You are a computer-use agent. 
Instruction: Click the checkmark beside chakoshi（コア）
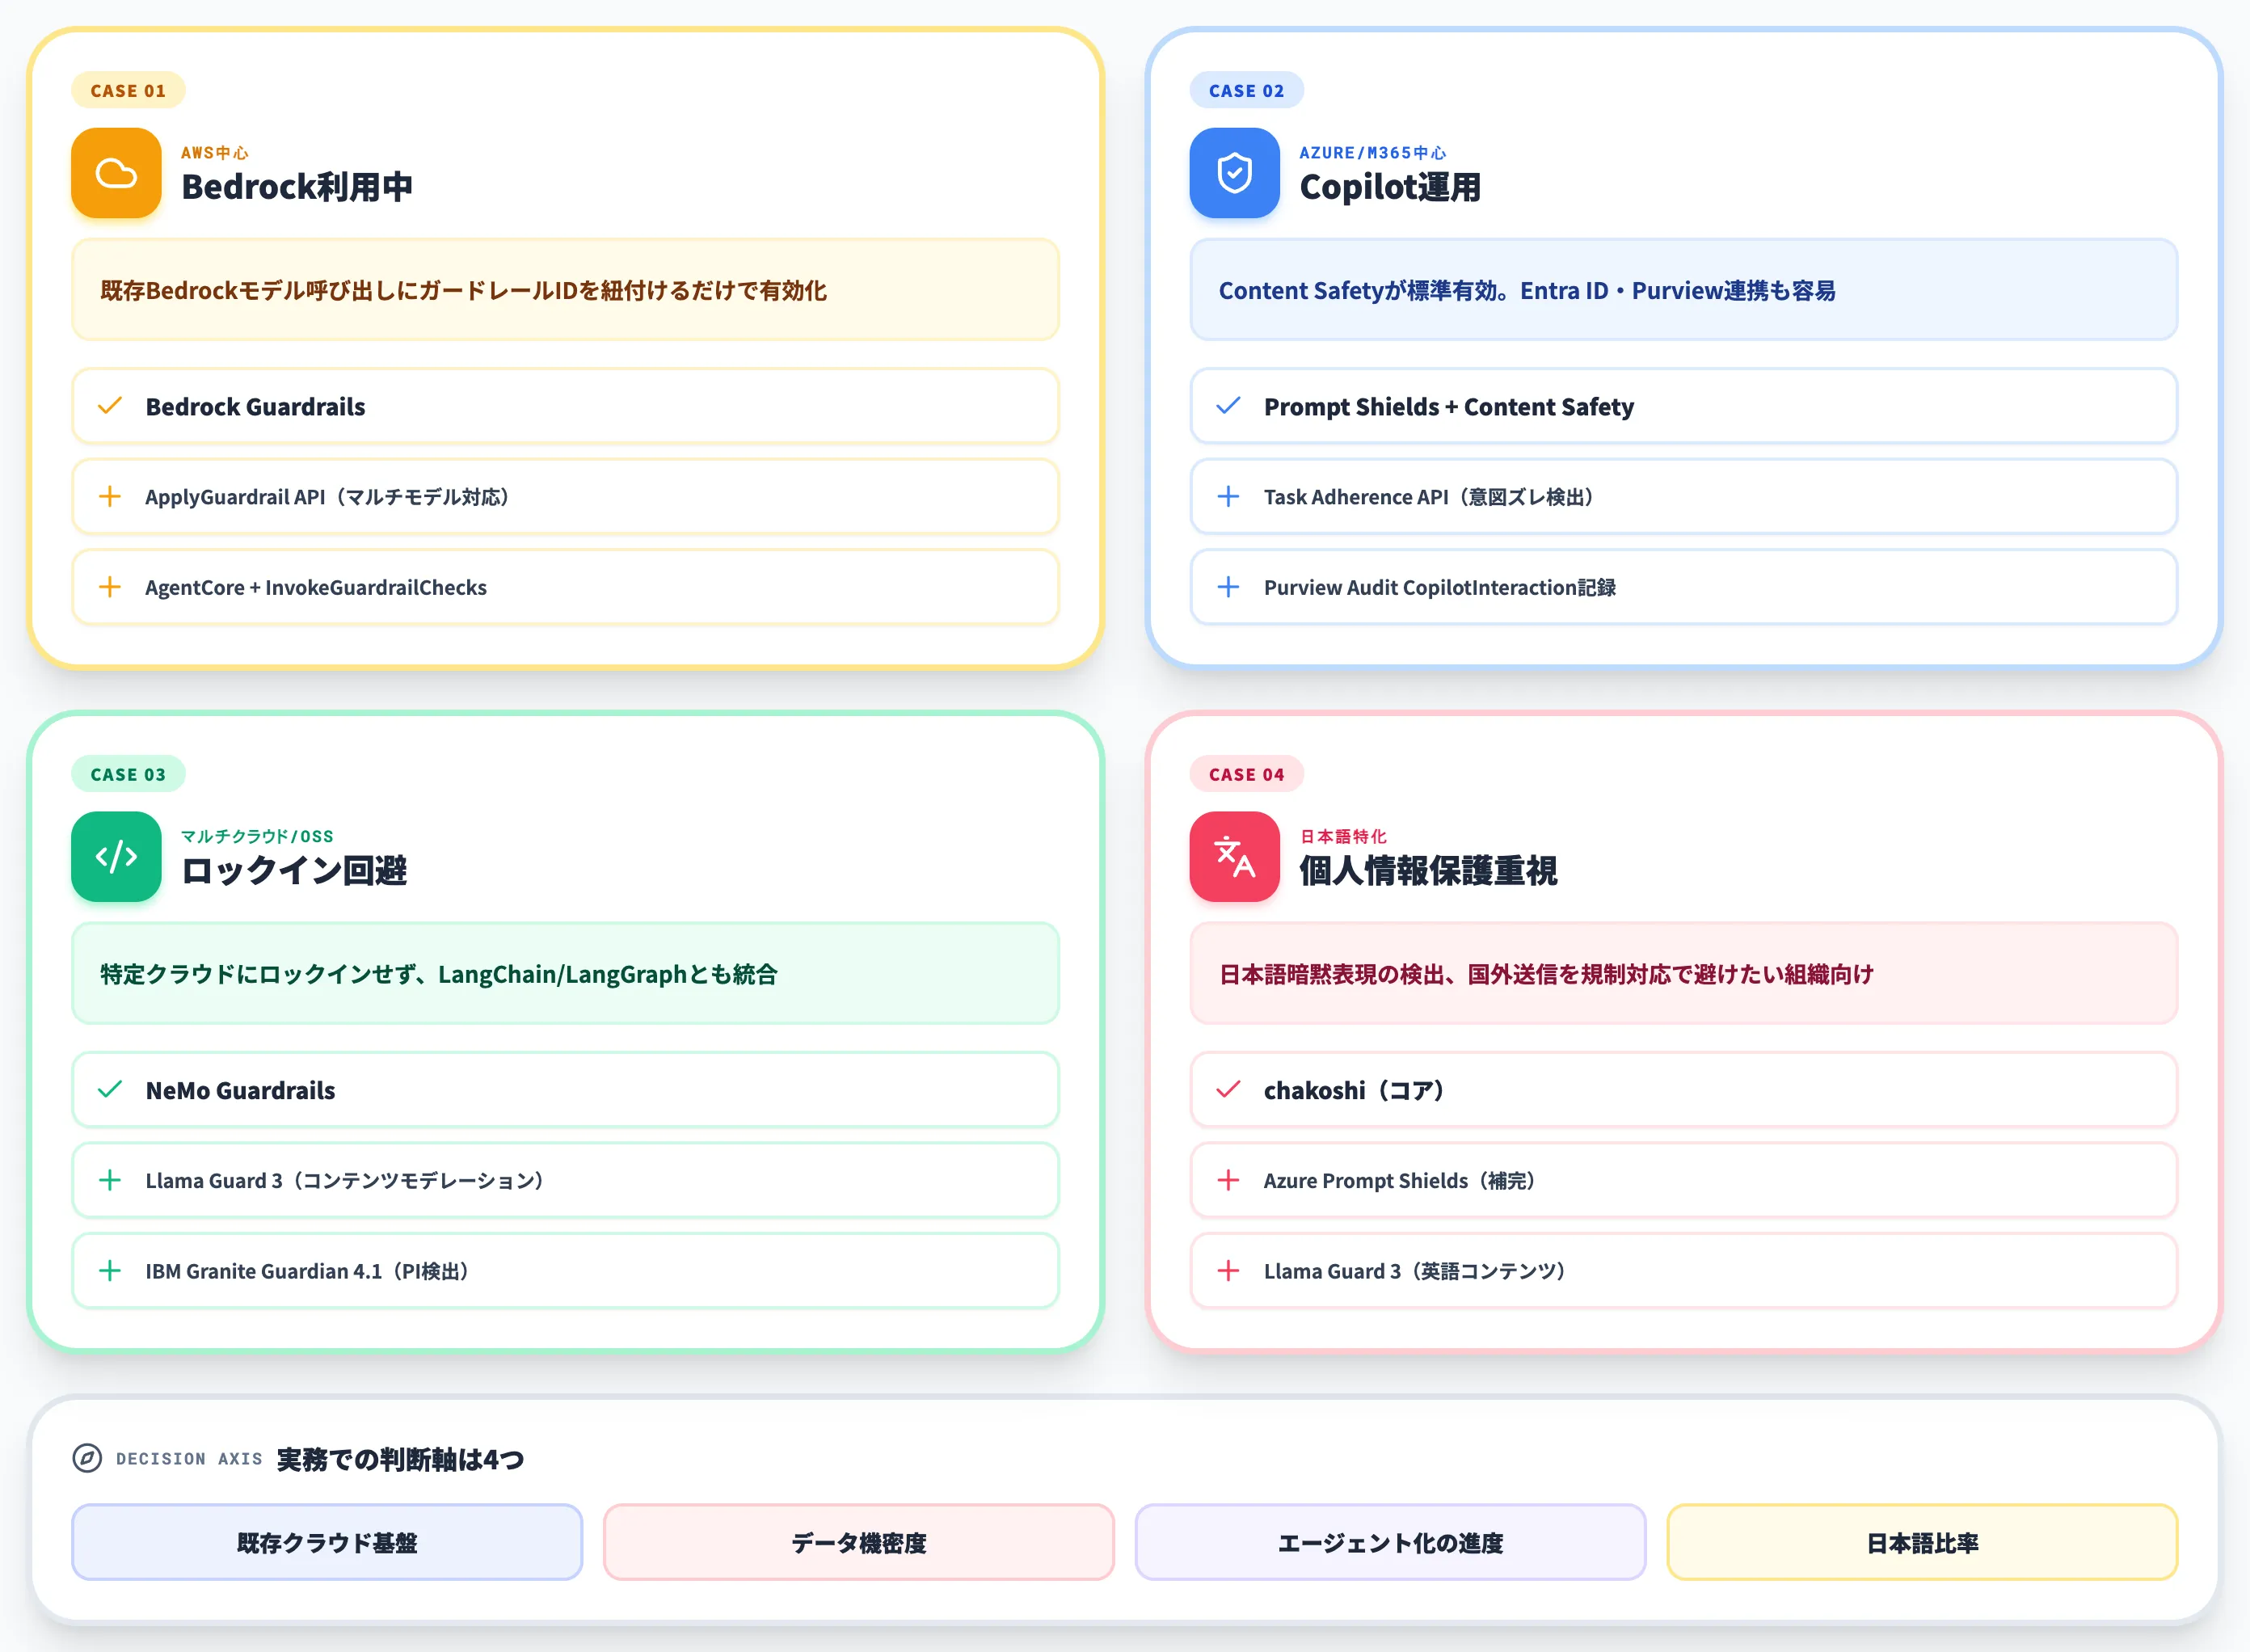tap(1228, 1090)
